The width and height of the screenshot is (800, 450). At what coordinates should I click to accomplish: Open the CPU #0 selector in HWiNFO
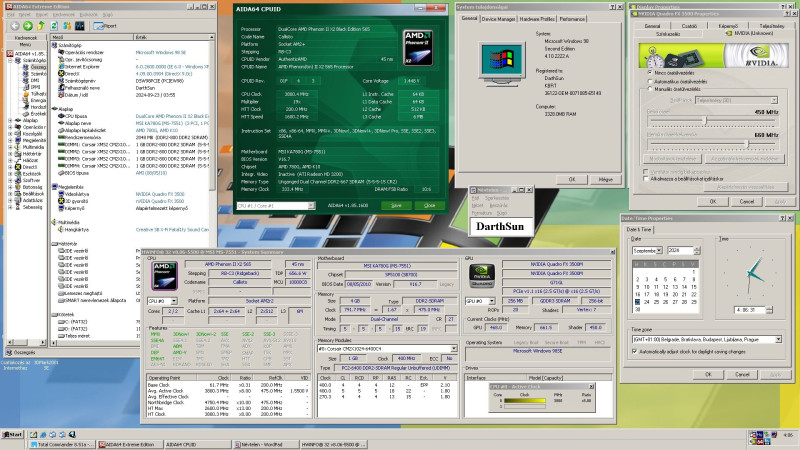[x=174, y=301]
